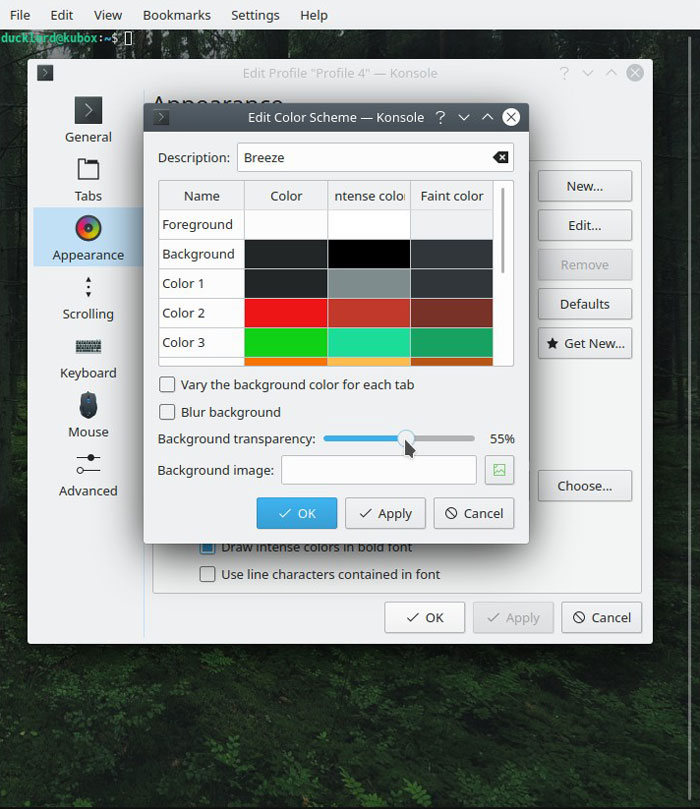This screenshot has height=809, width=700.
Task: Select the Tabs page icon
Action: point(88,170)
